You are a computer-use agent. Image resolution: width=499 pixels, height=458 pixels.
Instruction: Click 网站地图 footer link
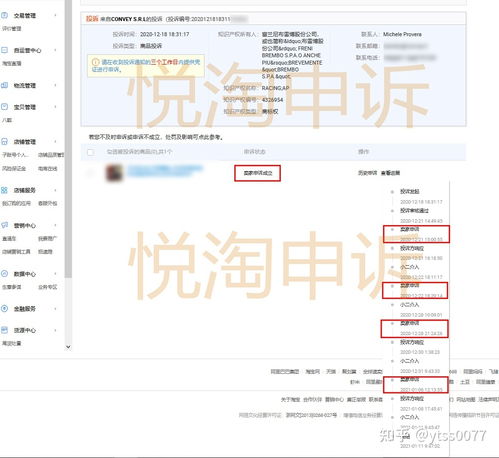coord(465,399)
